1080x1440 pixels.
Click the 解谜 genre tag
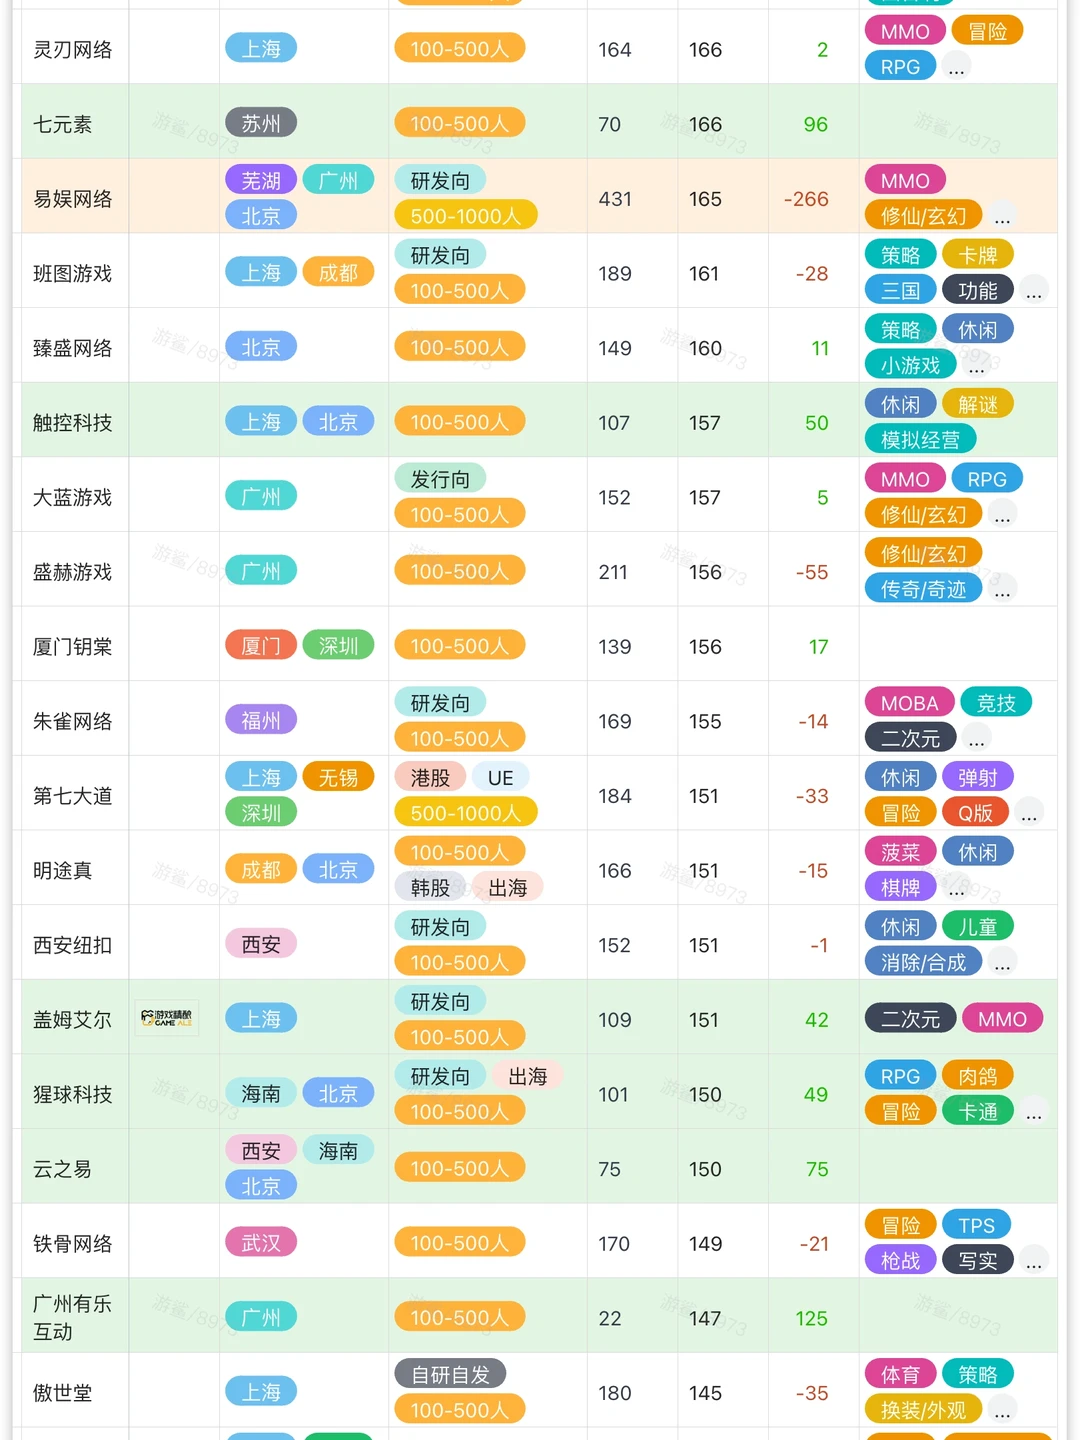(977, 404)
